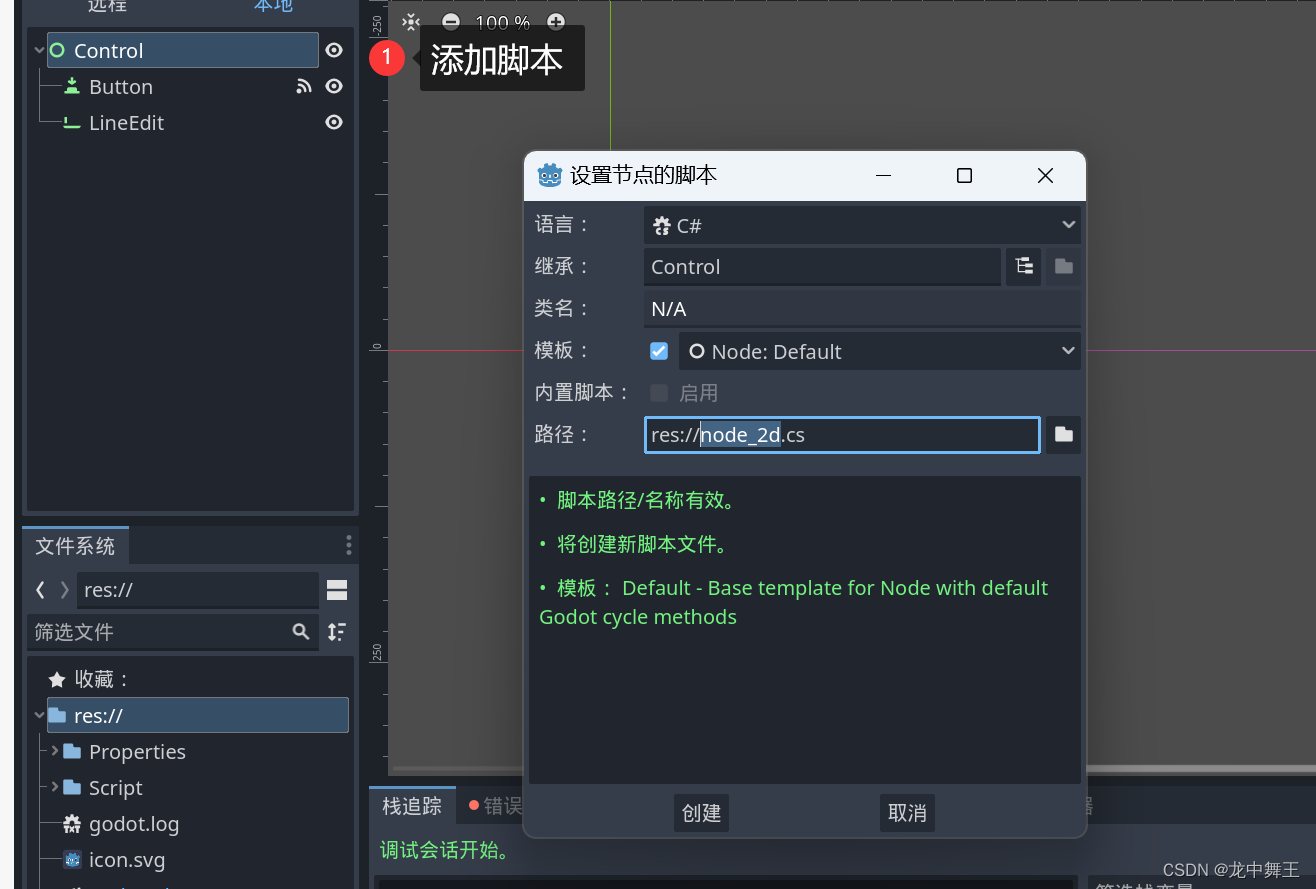Switch to the 错误 errors tab
This screenshot has height=889, width=1316.
(494, 806)
